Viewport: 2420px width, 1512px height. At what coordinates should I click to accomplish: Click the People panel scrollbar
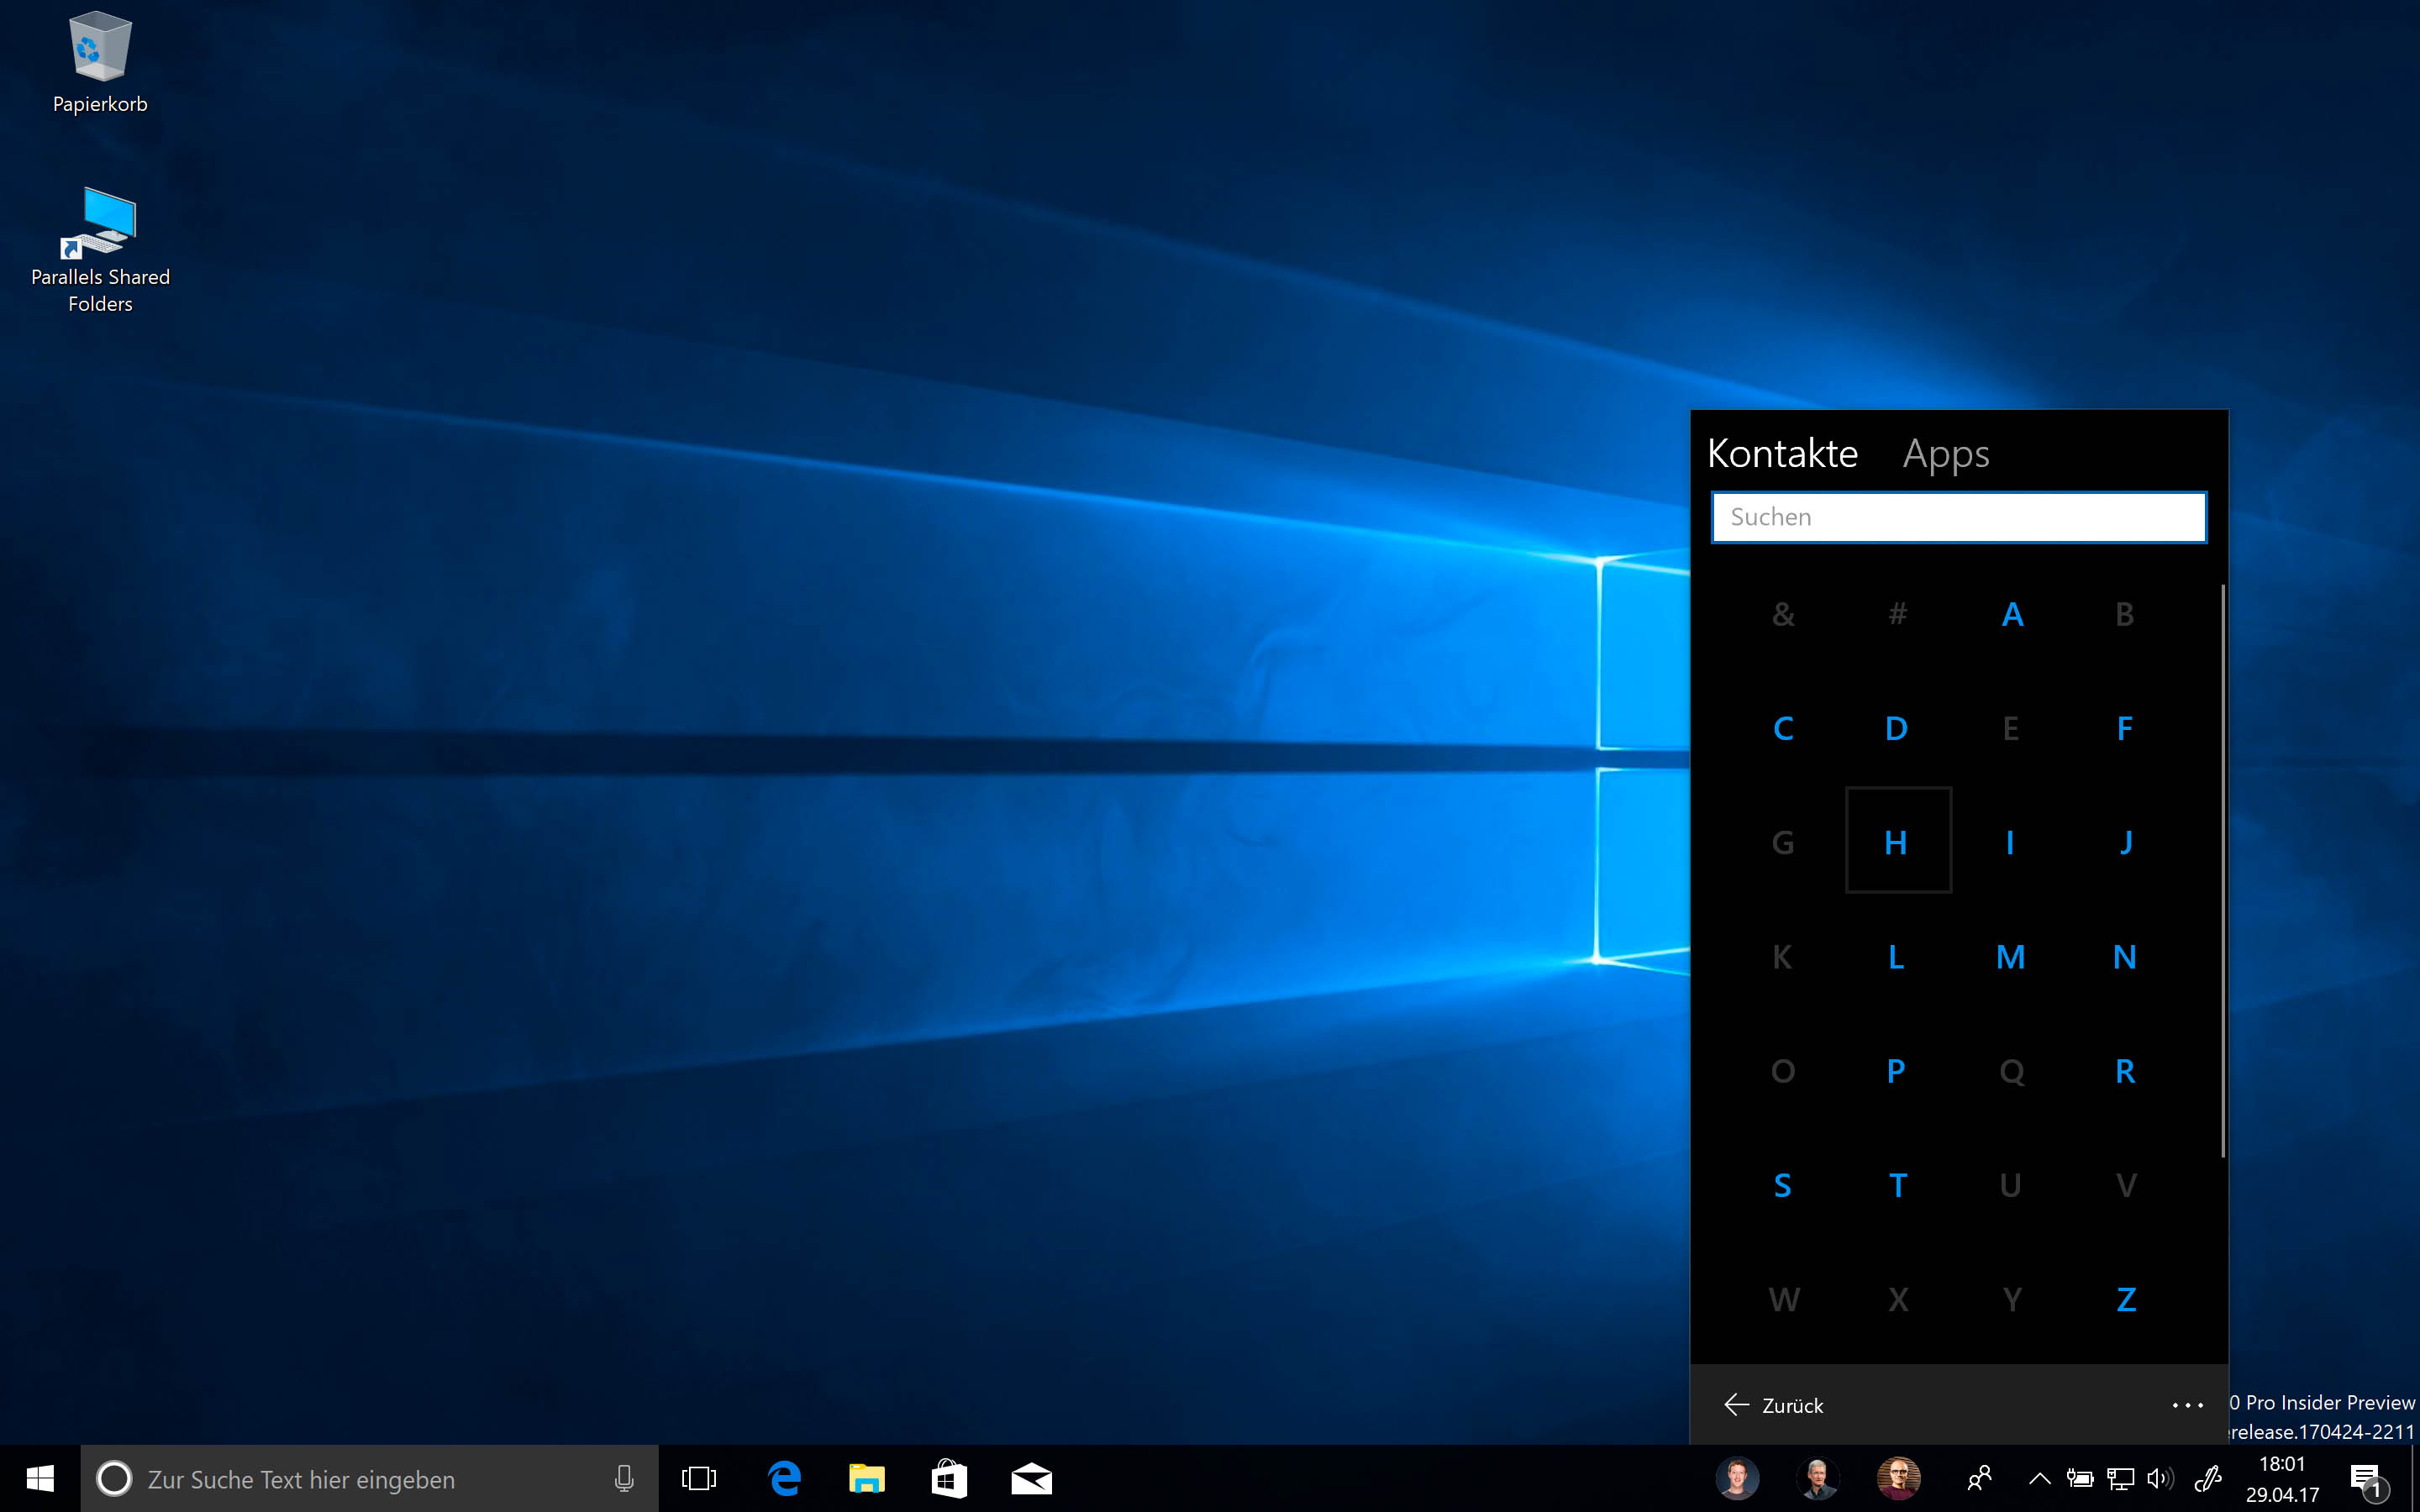(x=2222, y=870)
